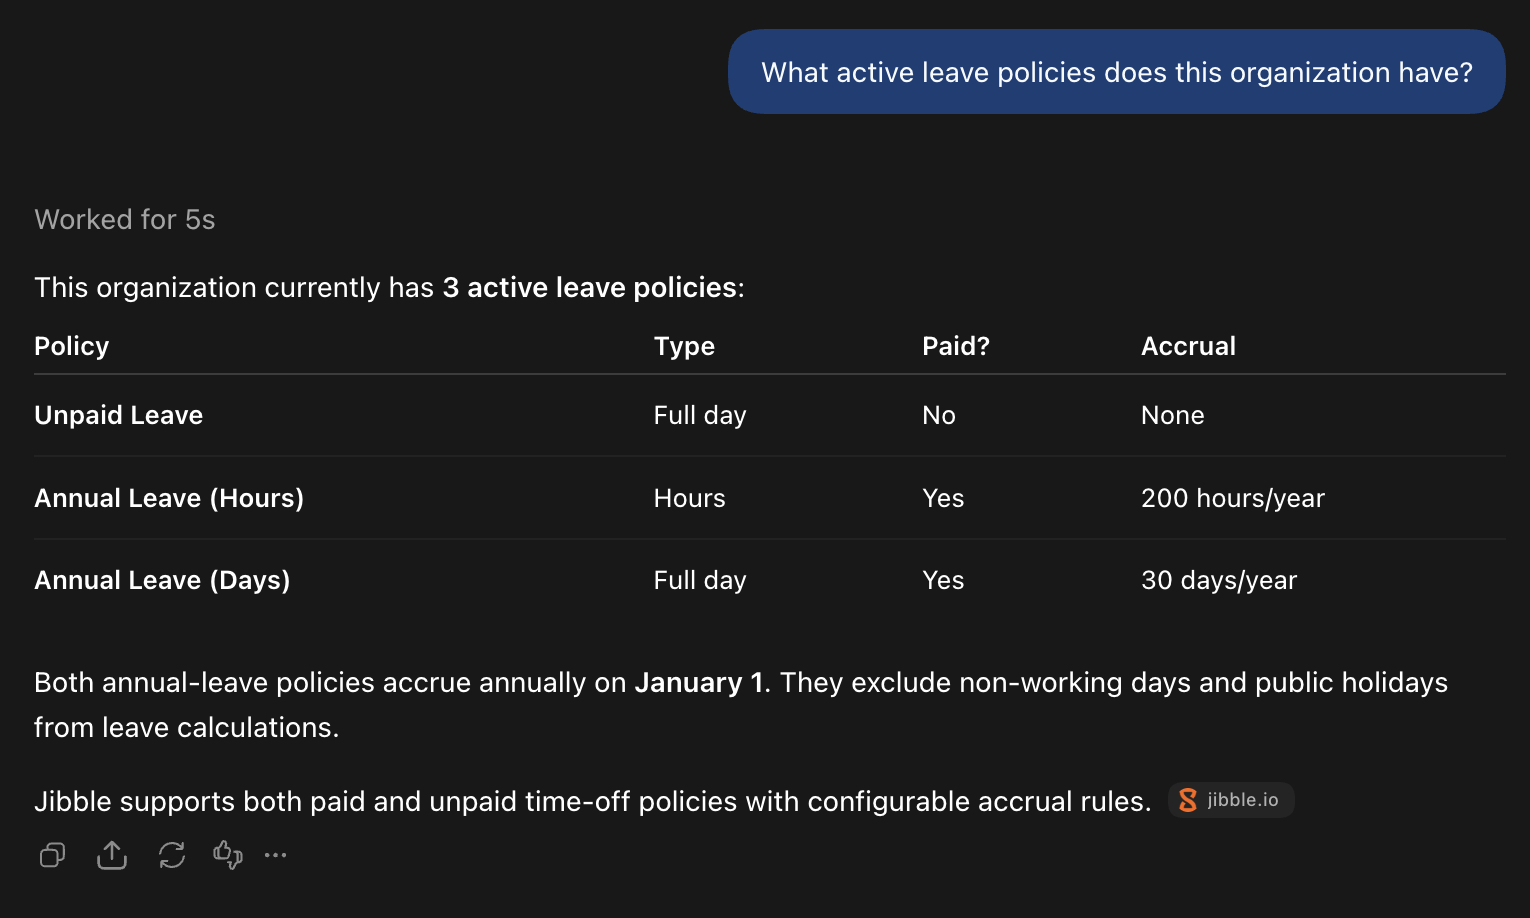Click the bold 'January 1' text

click(699, 683)
